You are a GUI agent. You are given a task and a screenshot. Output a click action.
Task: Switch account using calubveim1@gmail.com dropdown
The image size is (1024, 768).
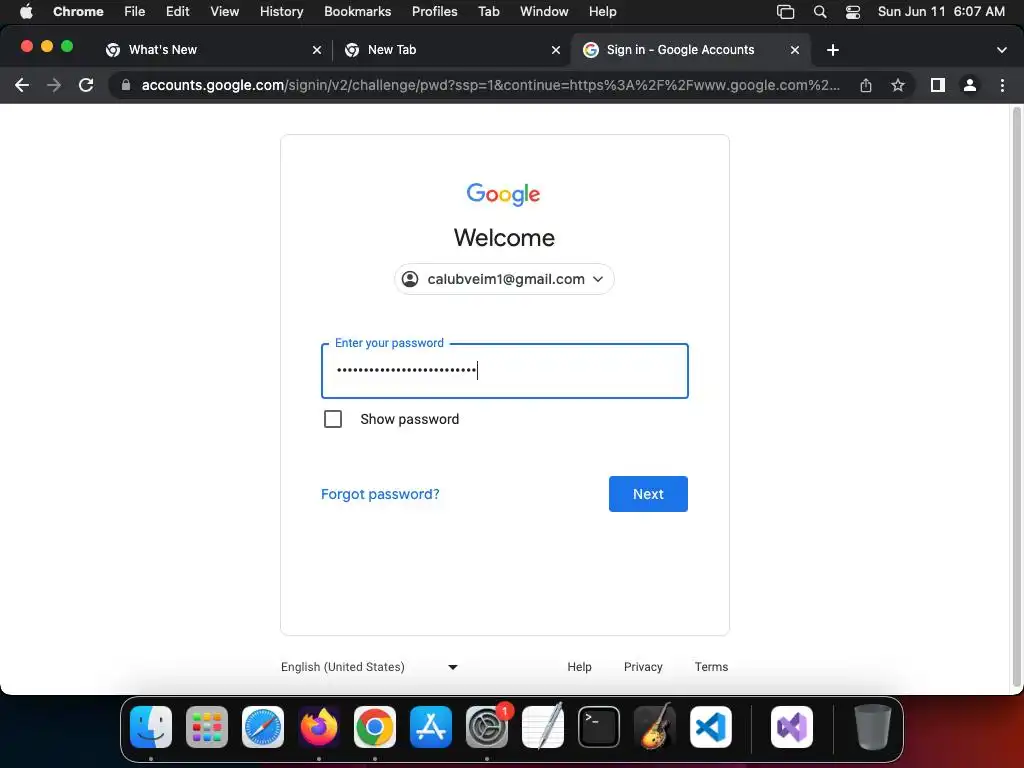(x=504, y=280)
